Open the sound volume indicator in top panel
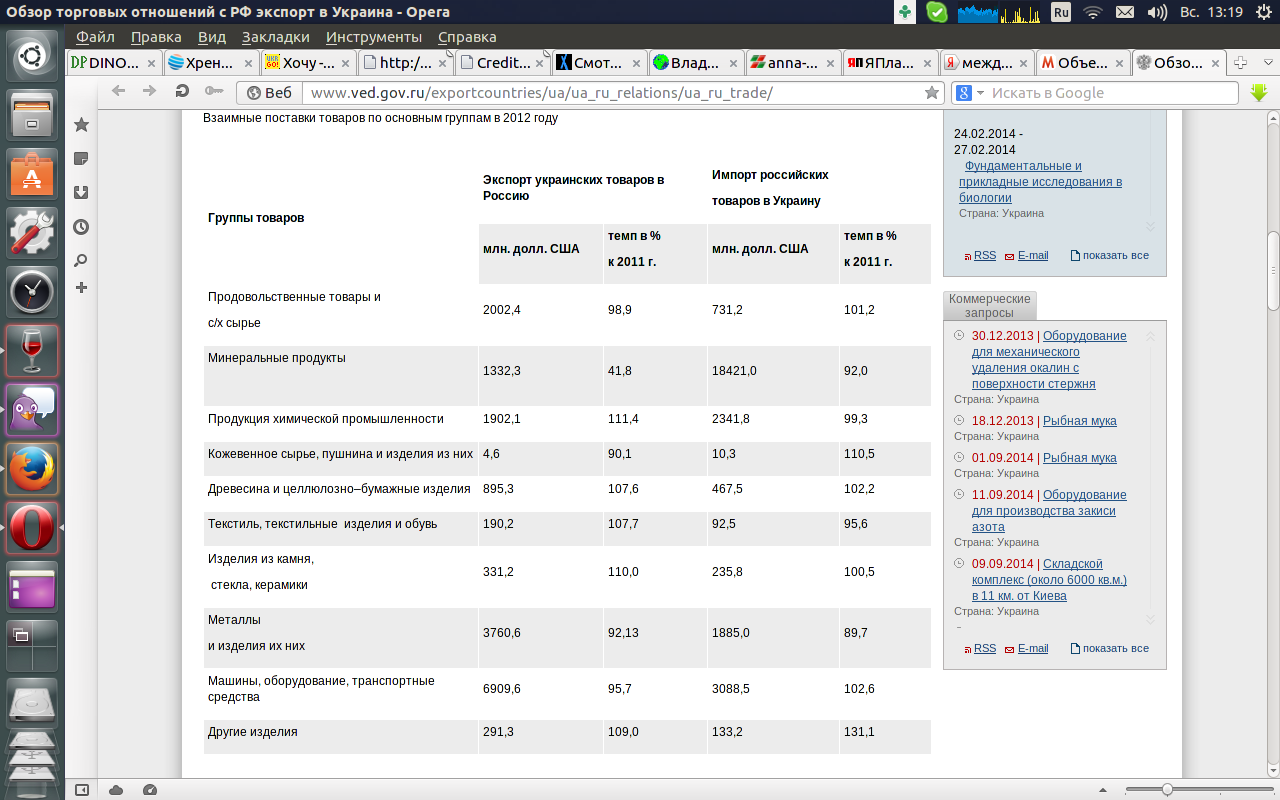 pos(1158,12)
